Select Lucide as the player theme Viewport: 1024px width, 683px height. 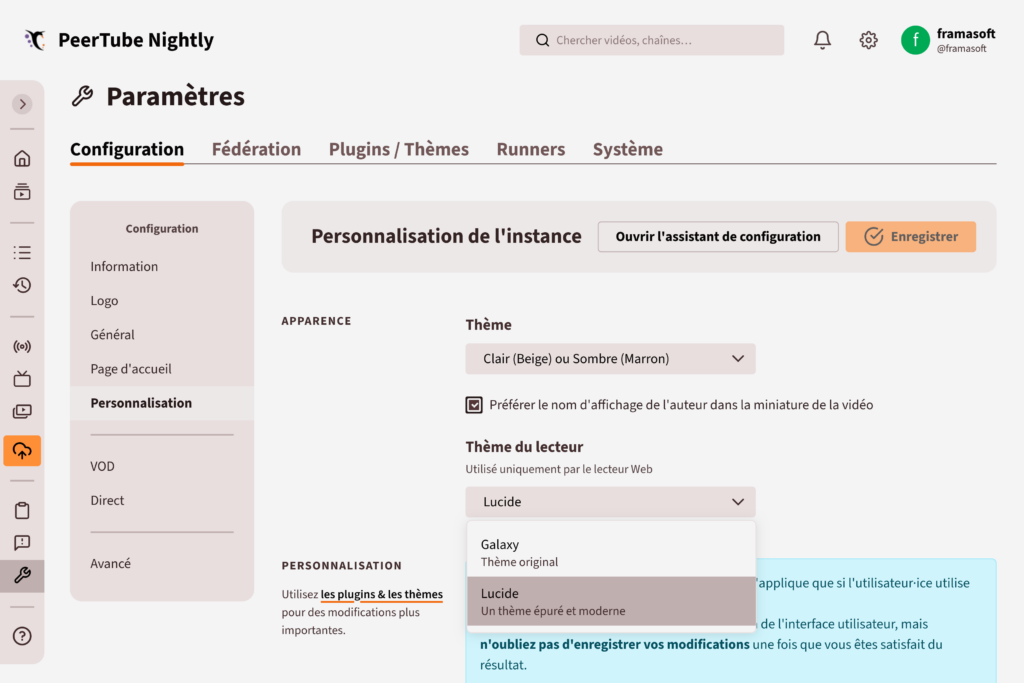(610, 600)
